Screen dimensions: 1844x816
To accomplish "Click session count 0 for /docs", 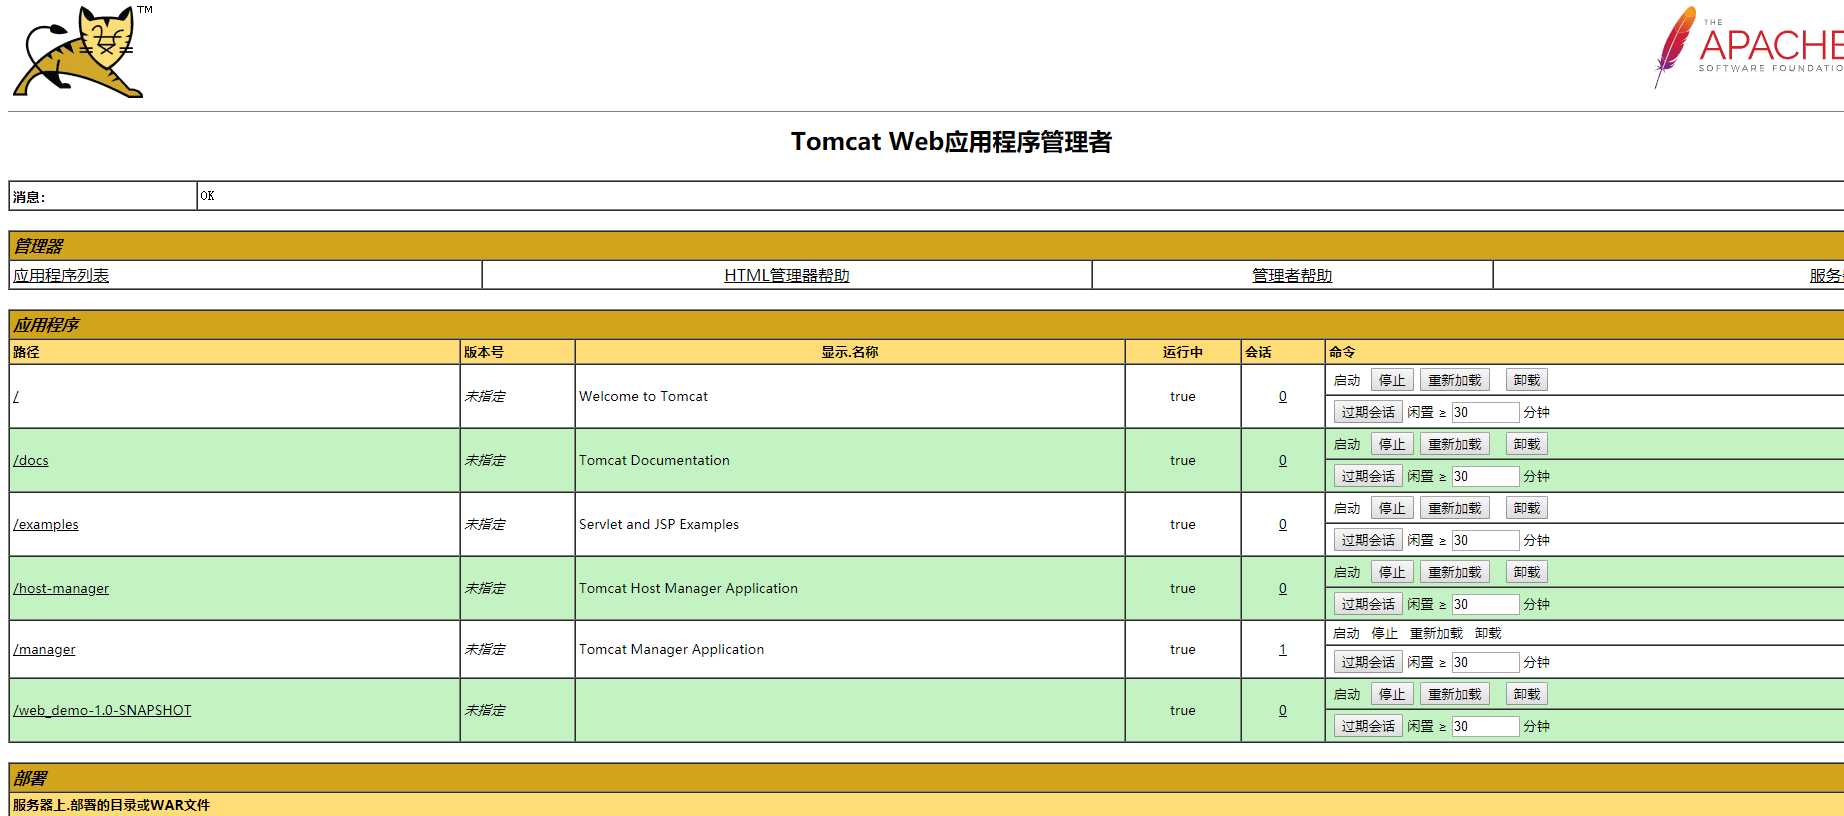I will (1283, 460).
